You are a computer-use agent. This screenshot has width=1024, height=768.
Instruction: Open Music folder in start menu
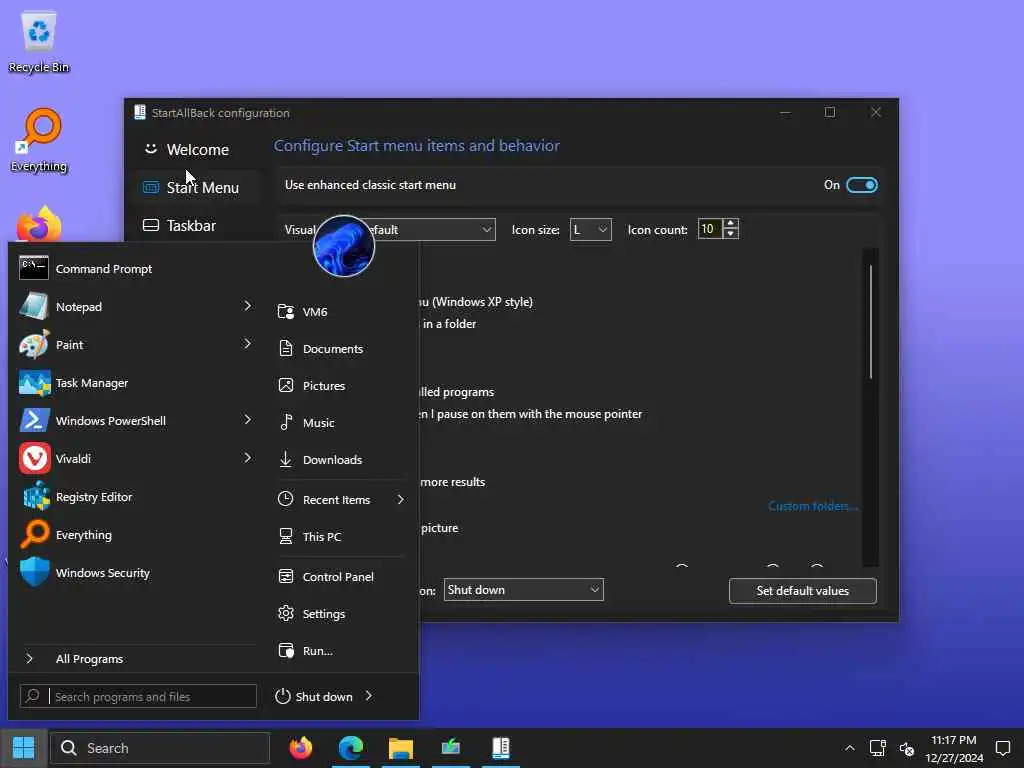(340, 423)
